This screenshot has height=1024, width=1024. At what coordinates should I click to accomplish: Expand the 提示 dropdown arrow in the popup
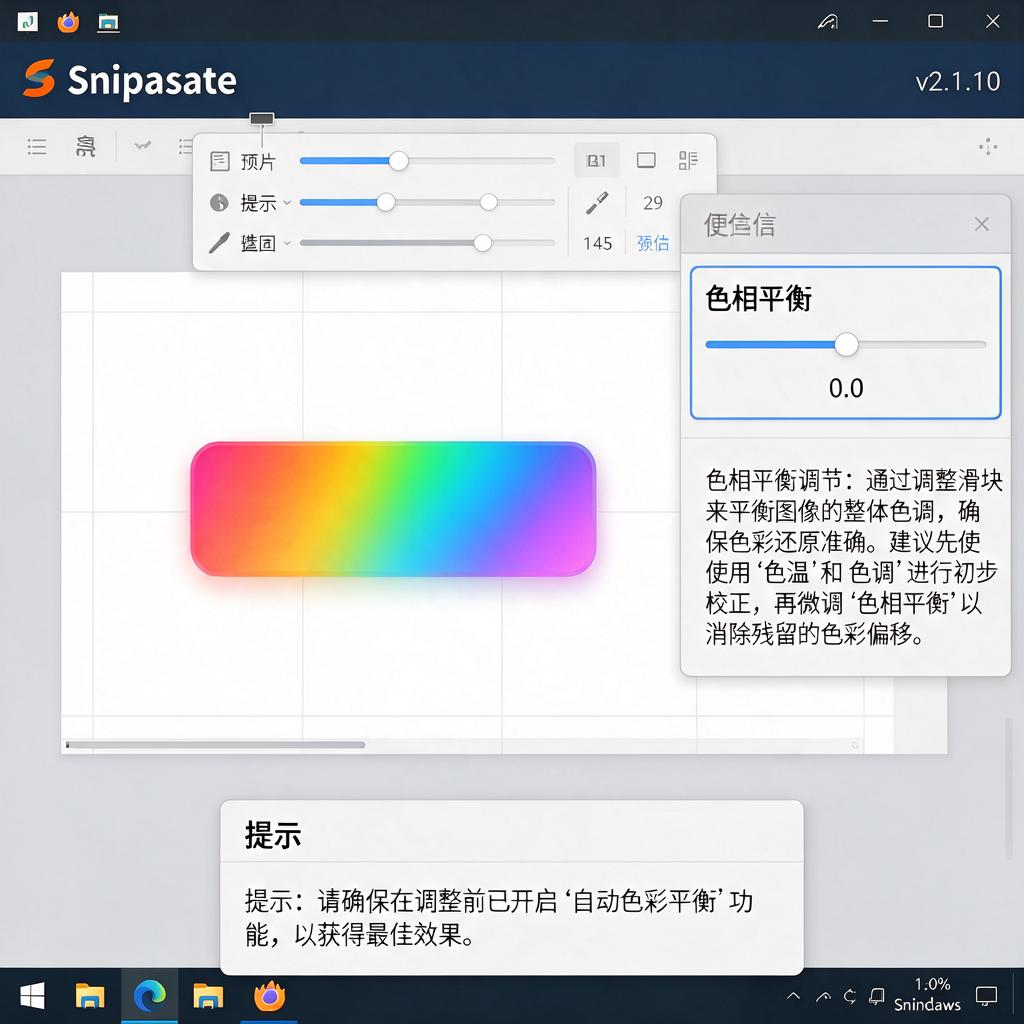pos(287,202)
